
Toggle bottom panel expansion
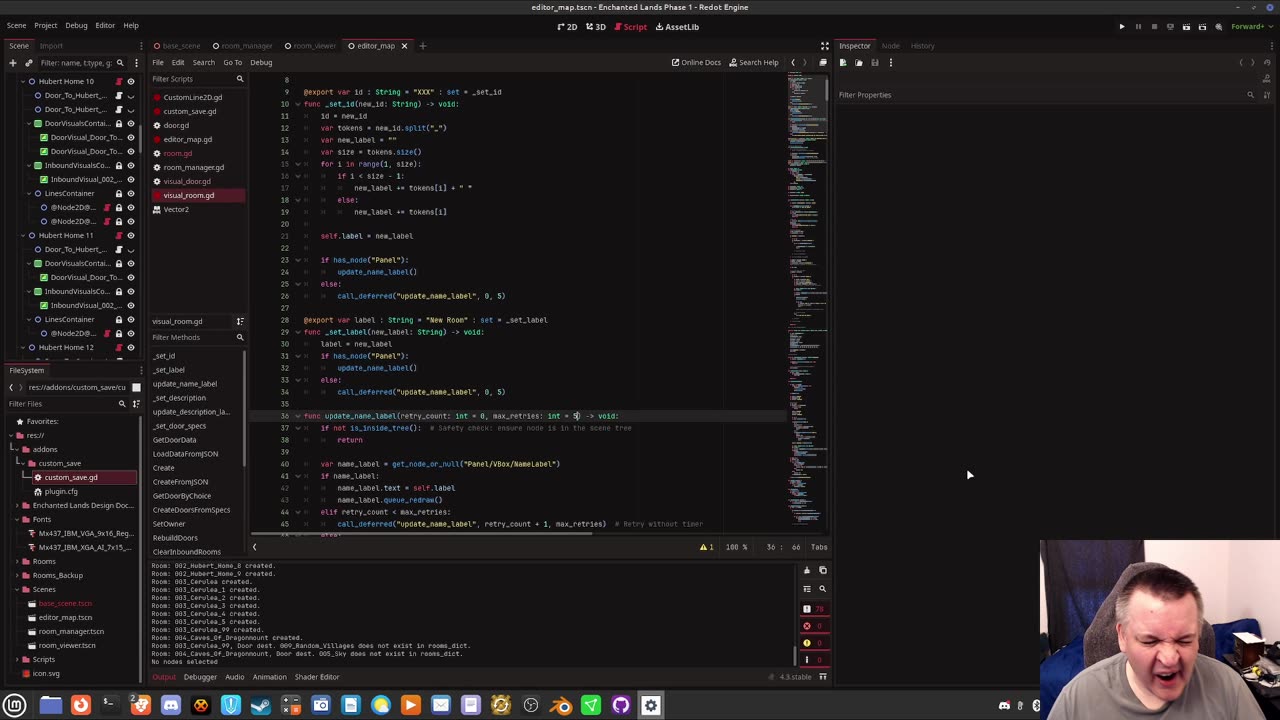pyautogui.click(x=823, y=677)
